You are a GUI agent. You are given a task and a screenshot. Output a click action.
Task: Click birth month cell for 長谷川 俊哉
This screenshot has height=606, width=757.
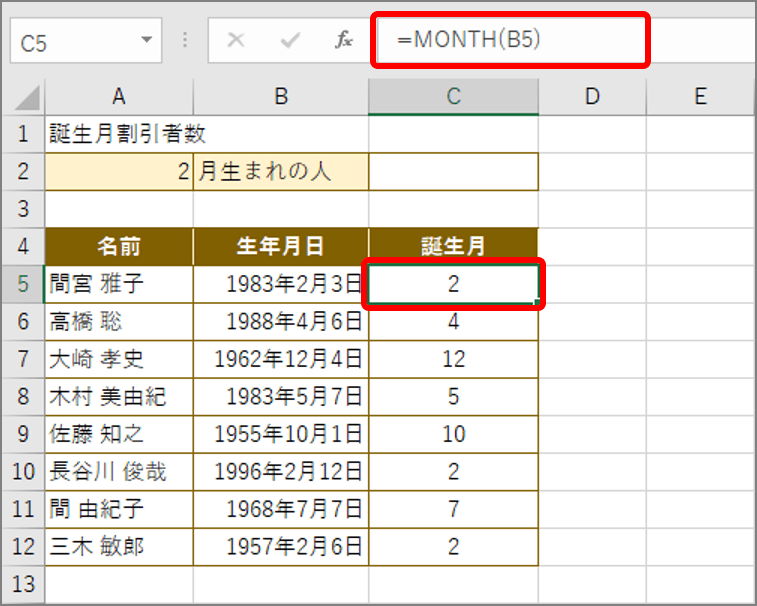click(x=453, y=472)
